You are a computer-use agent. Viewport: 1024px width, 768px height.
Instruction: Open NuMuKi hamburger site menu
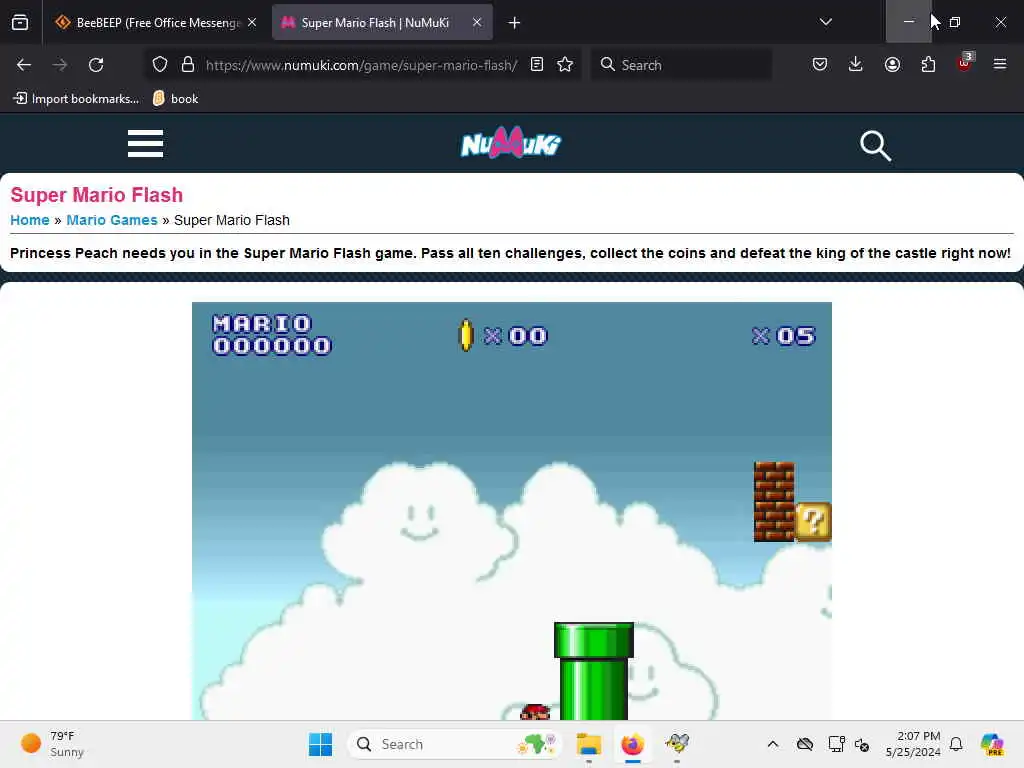coord(145,143)
